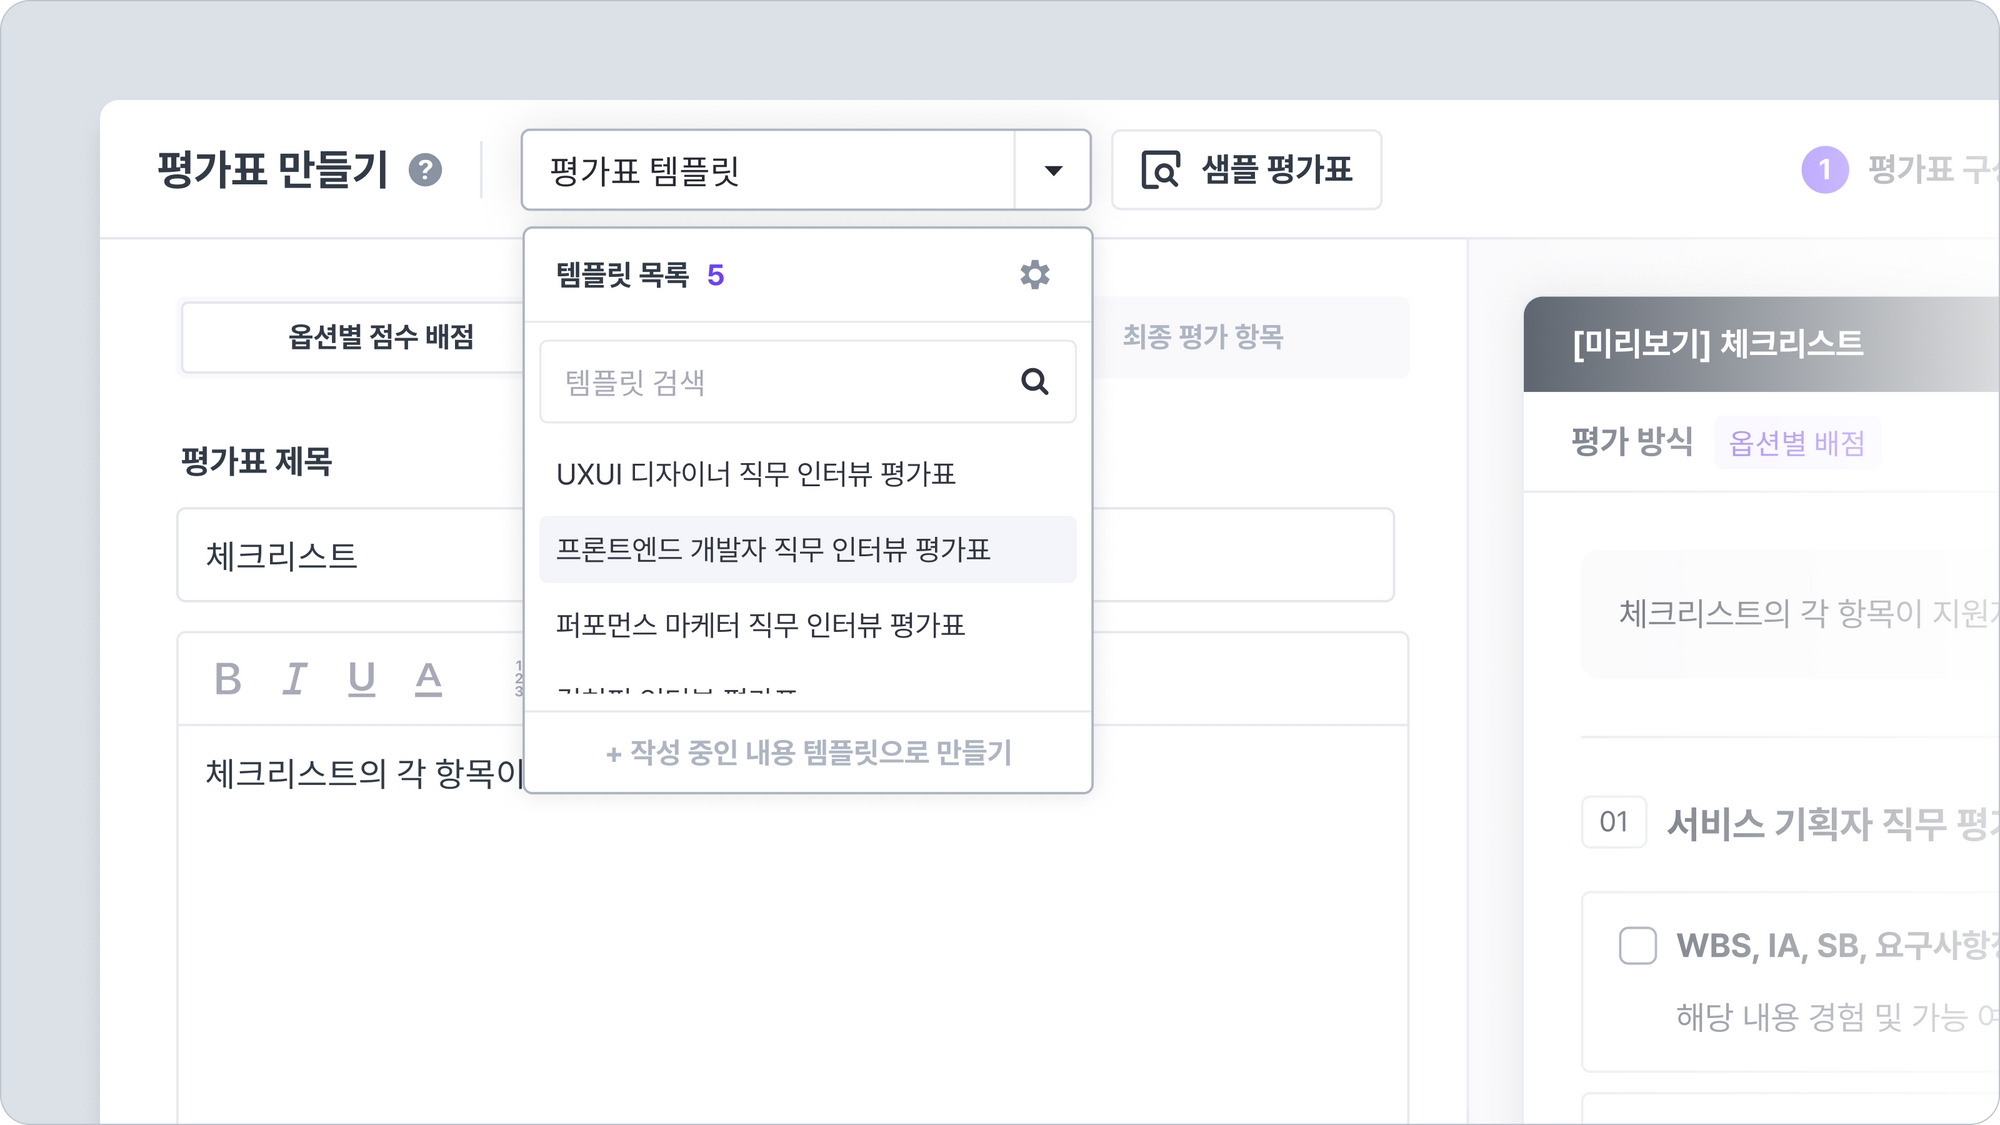Toggle underline text formatting
This screenshot has width=2000, height=1125.
(x=361, y=679)
